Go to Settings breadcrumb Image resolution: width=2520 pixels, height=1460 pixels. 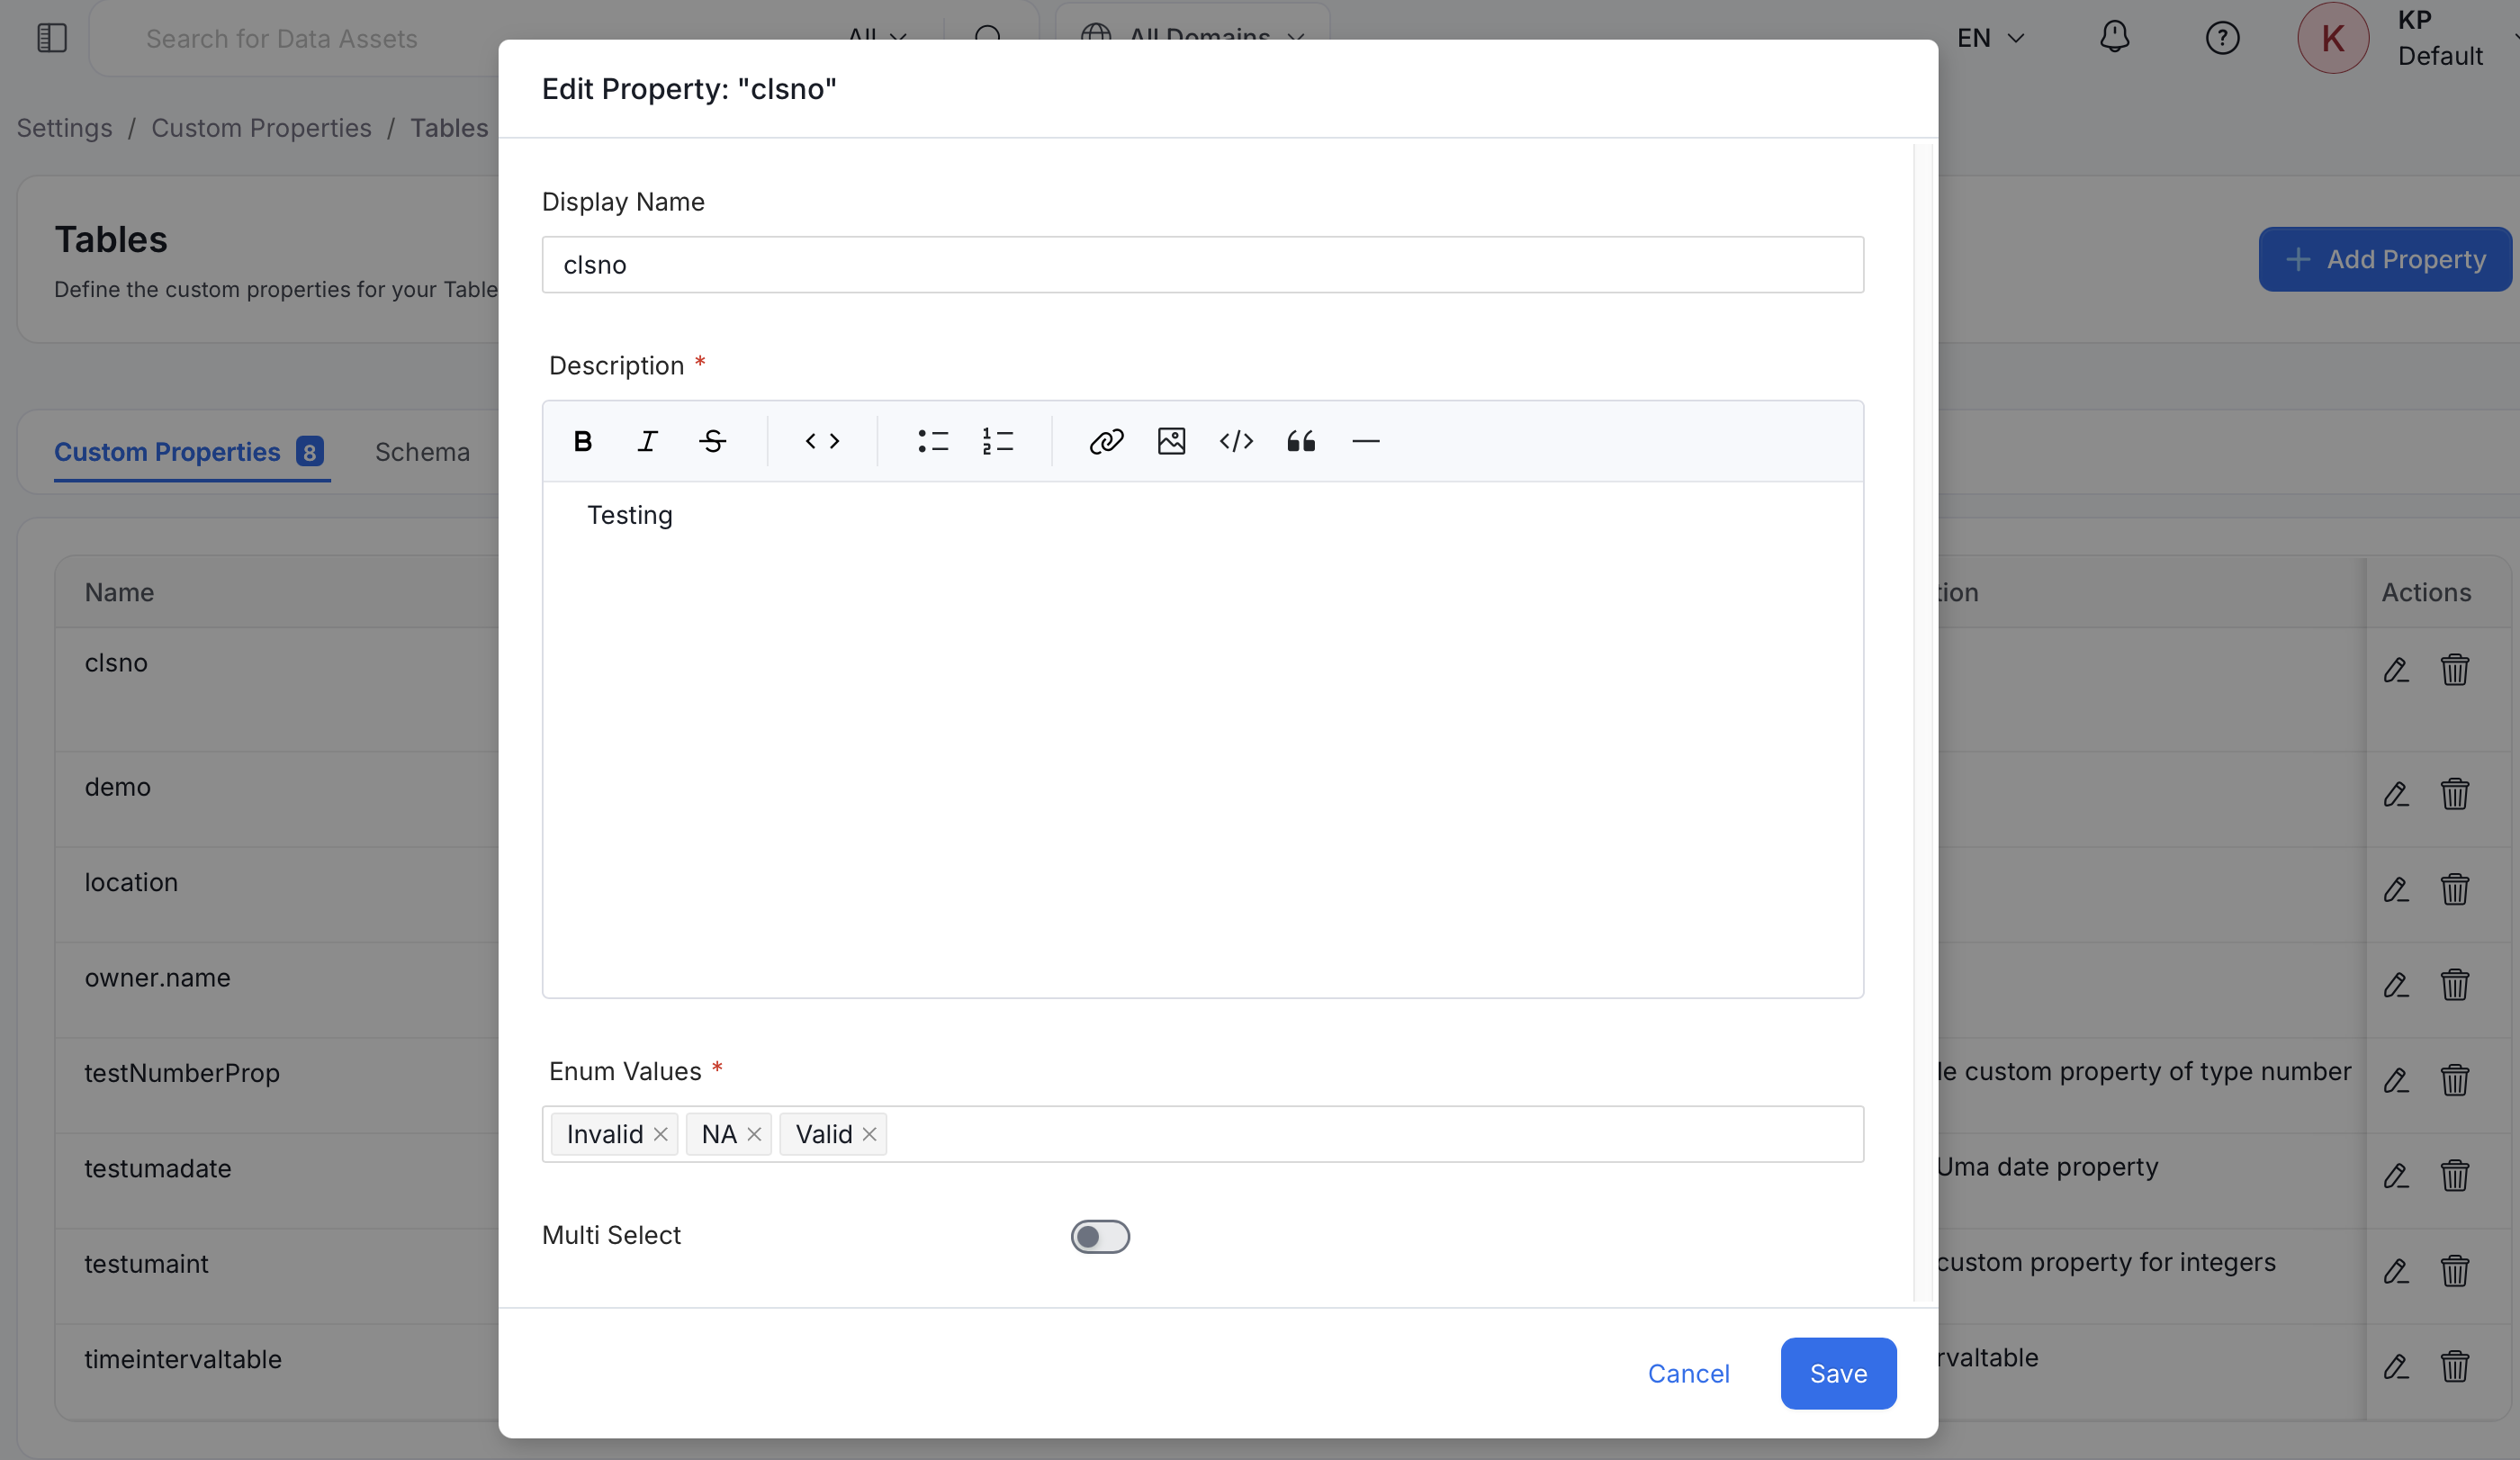pyautogui.click(x=64, y=128)
